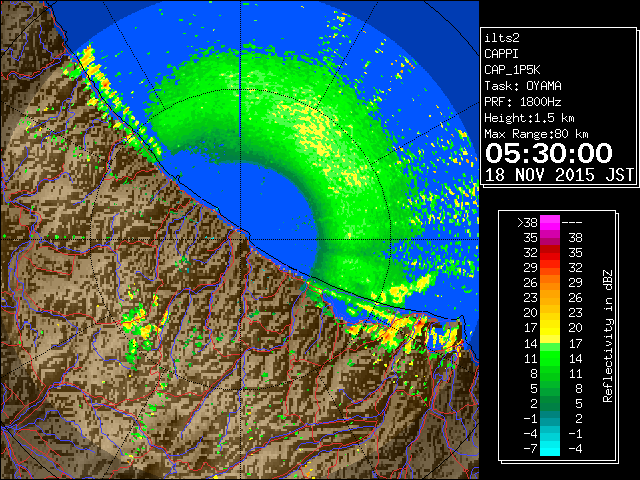640x480 pixels.
Task: Click the Max Range:80 km line
Action: (x=536, y=134)
